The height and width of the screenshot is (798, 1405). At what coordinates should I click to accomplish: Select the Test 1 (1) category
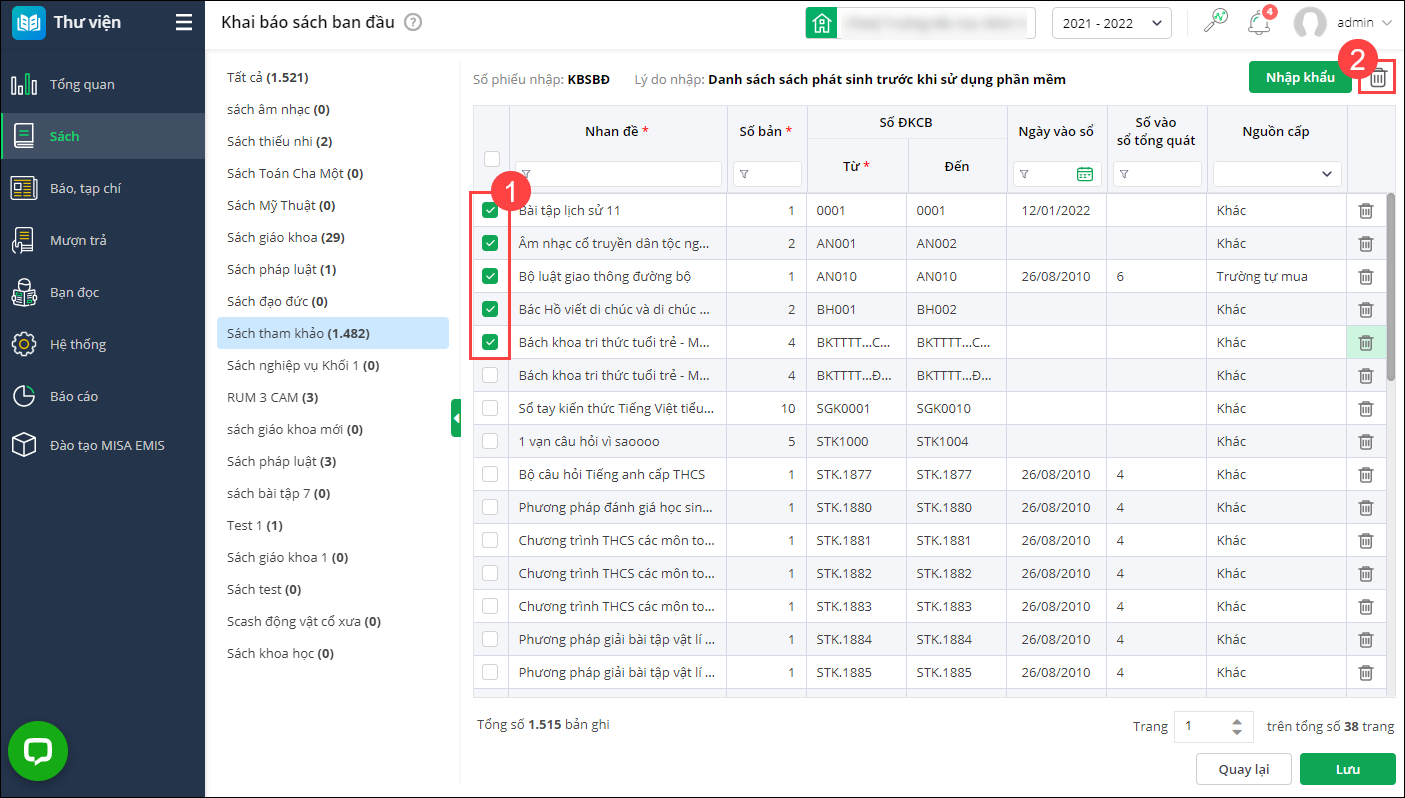[333, 525]
